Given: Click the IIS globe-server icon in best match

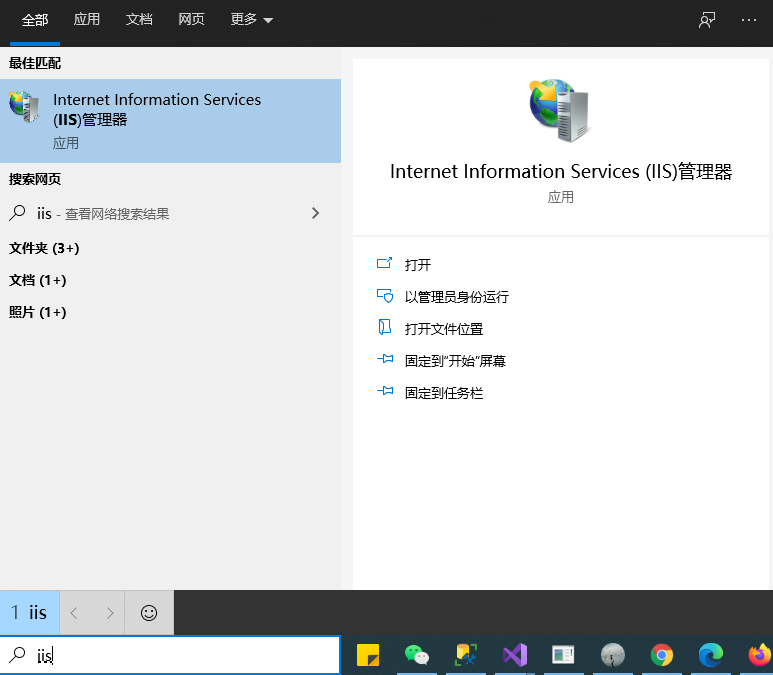Looking at the screenshot, I should click(x=24, y=107).
